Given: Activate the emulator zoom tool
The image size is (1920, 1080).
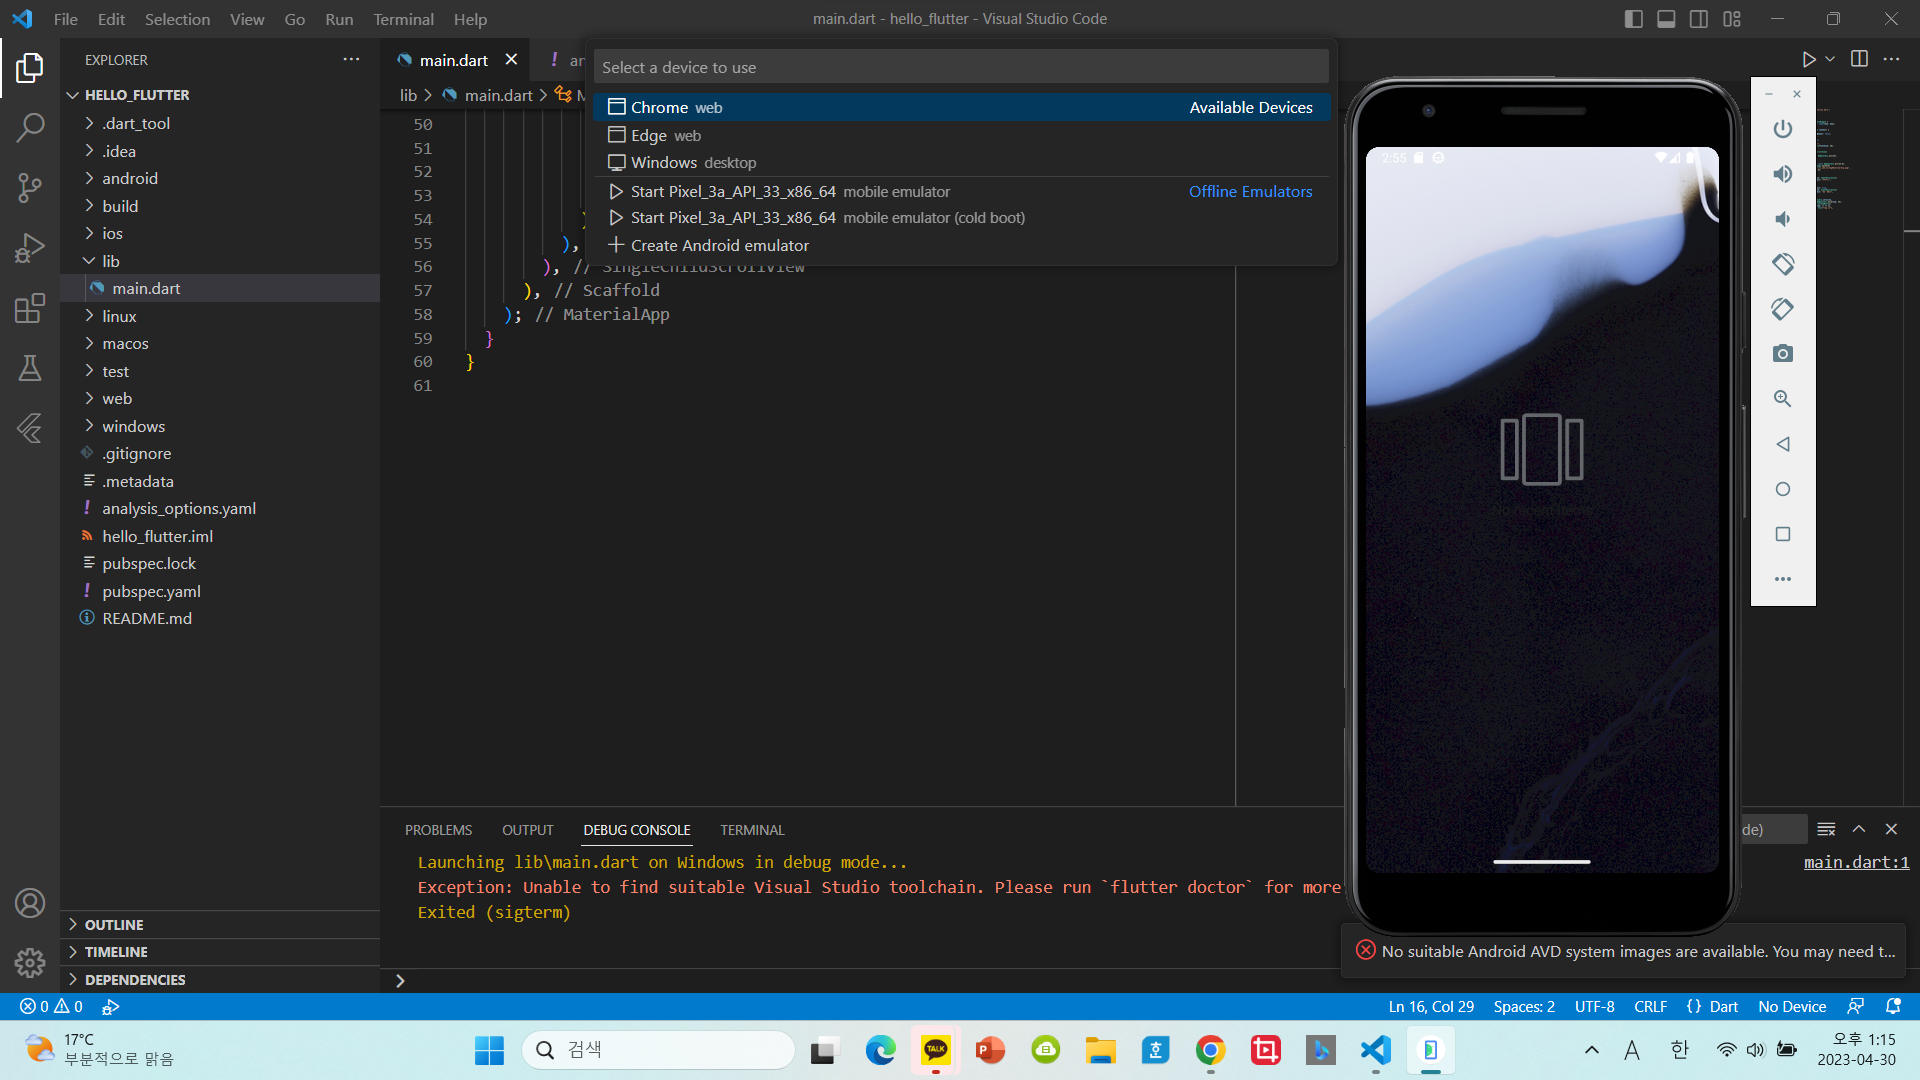Looking at the screenshot, I should 1783,399.
